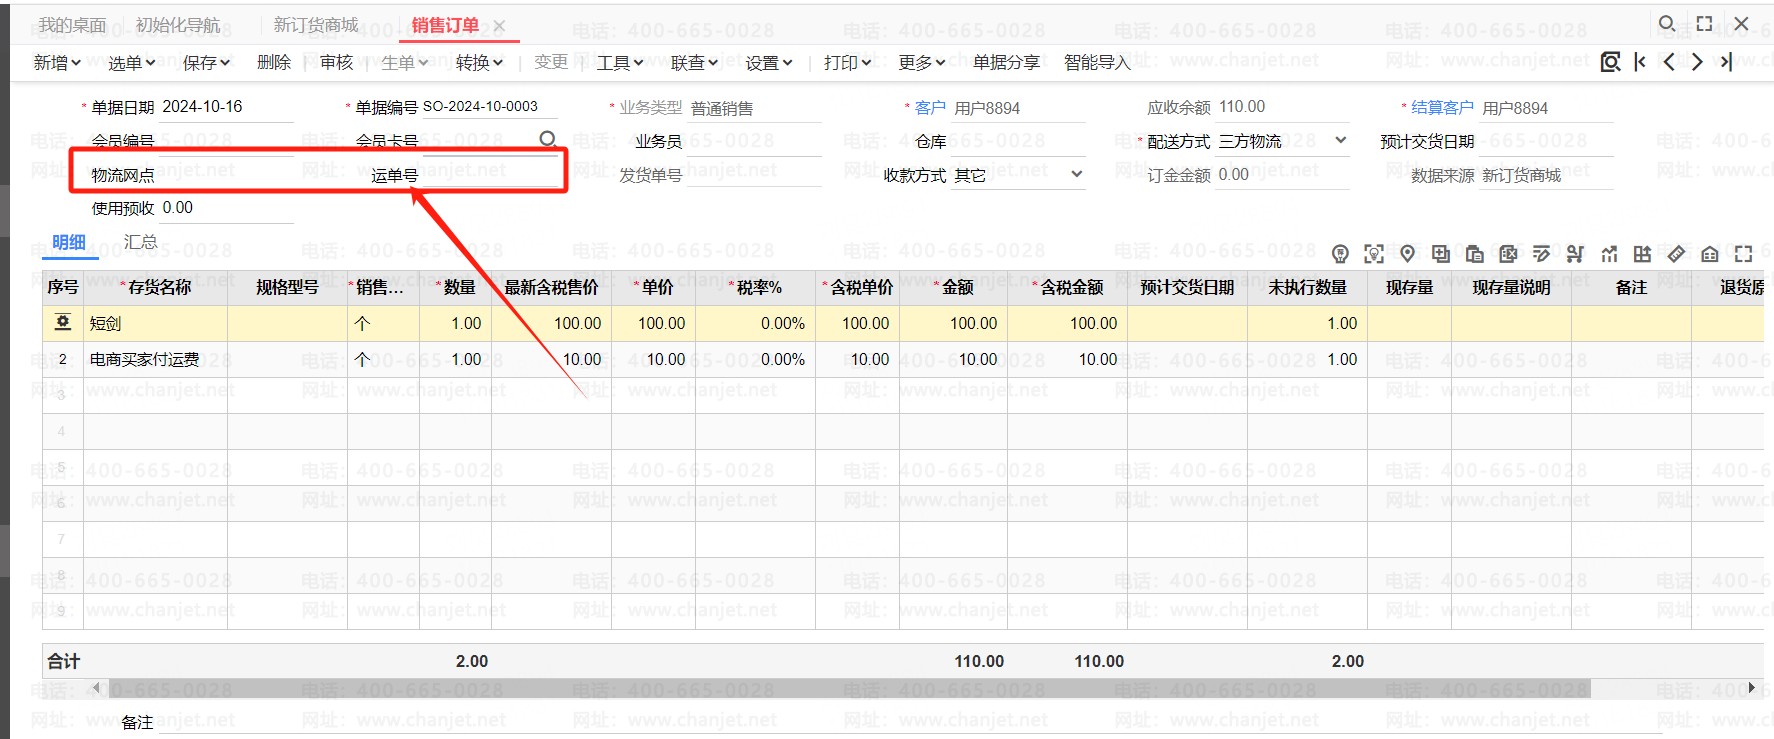
Task: Click the horizontal scrollbar thumb under the grid
Action: pyautogui.click(x=849, y=688)
